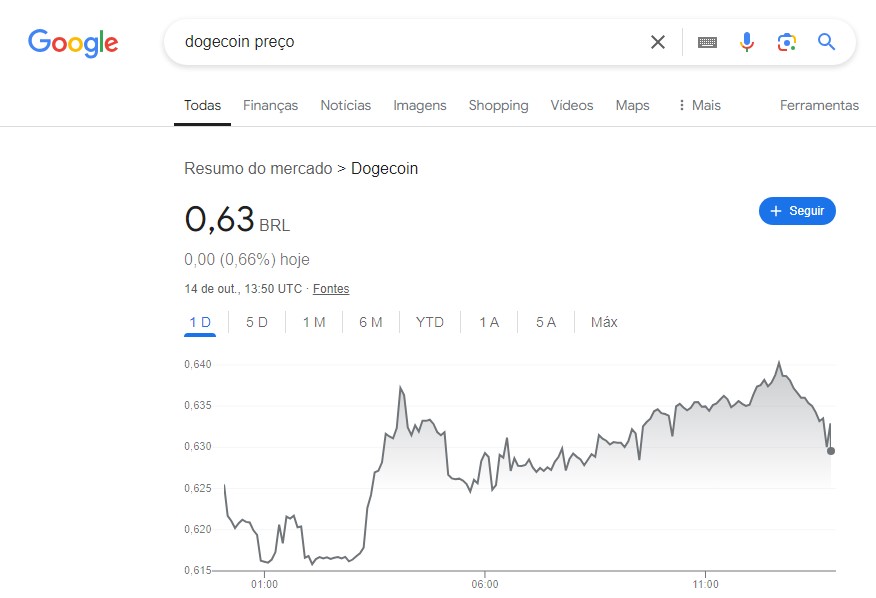
Task: Select the Todas tab
Action: (202, 105)
